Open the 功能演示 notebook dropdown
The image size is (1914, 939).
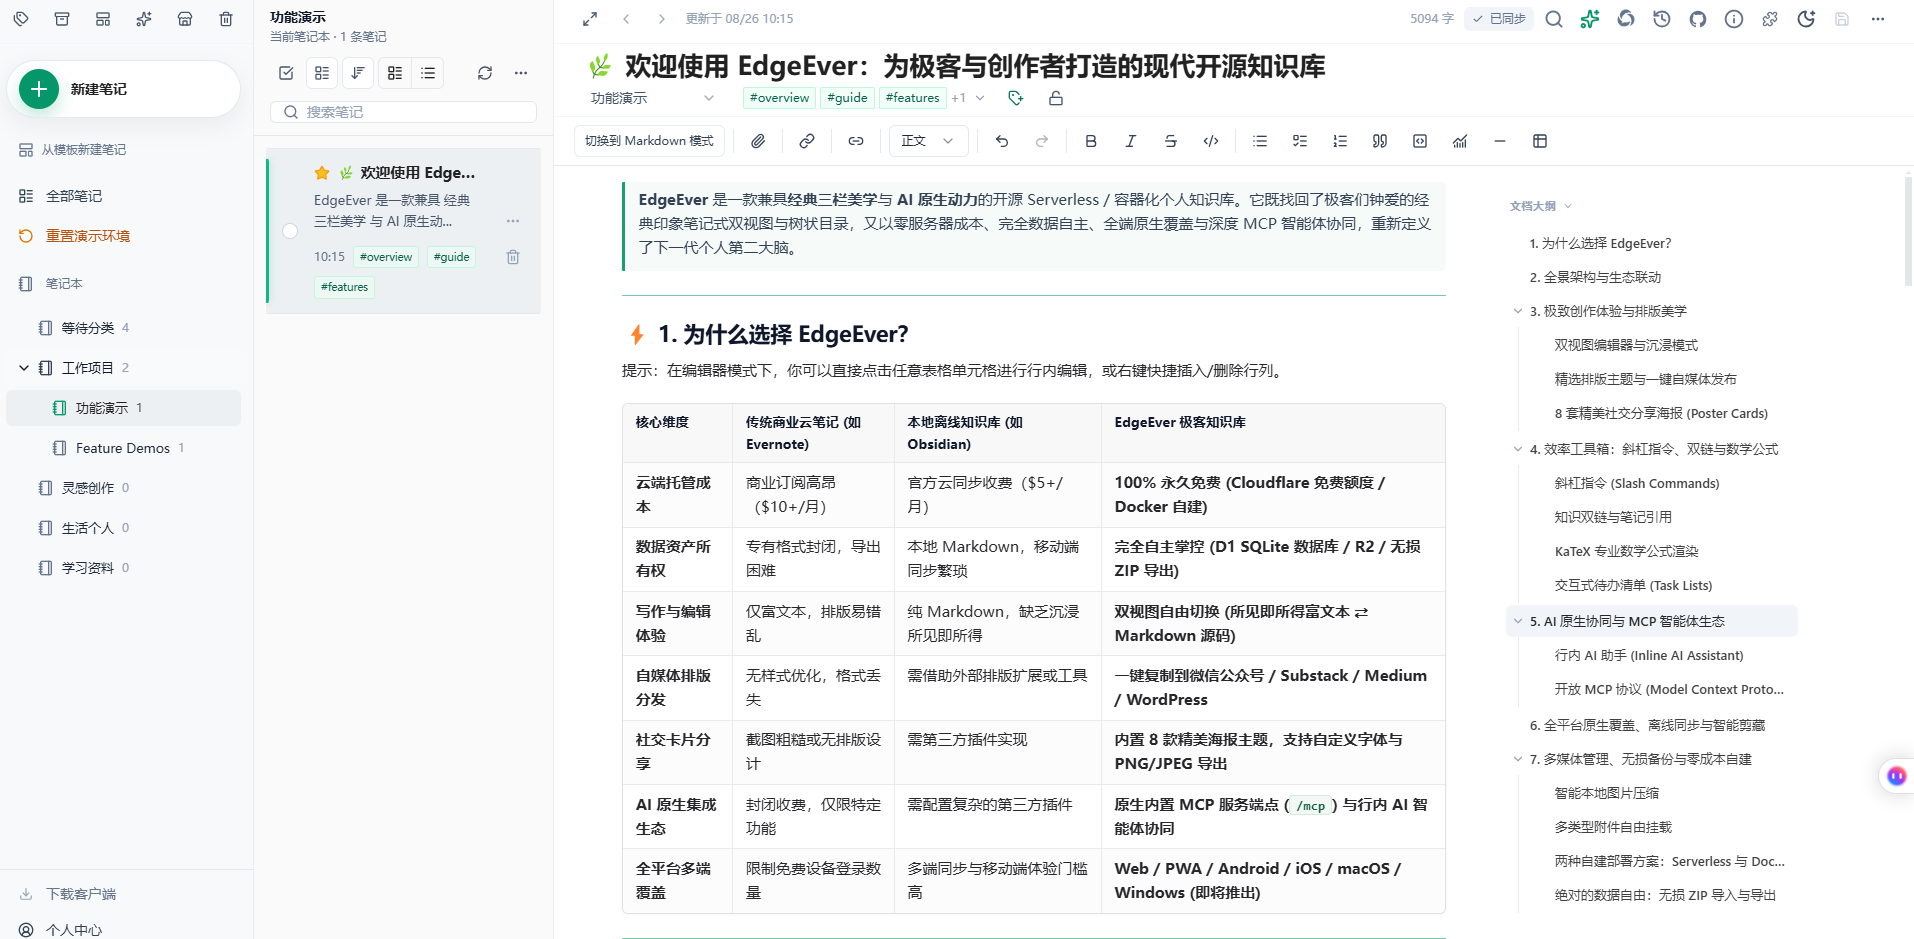pyautogui.click(x=652, y=98)
